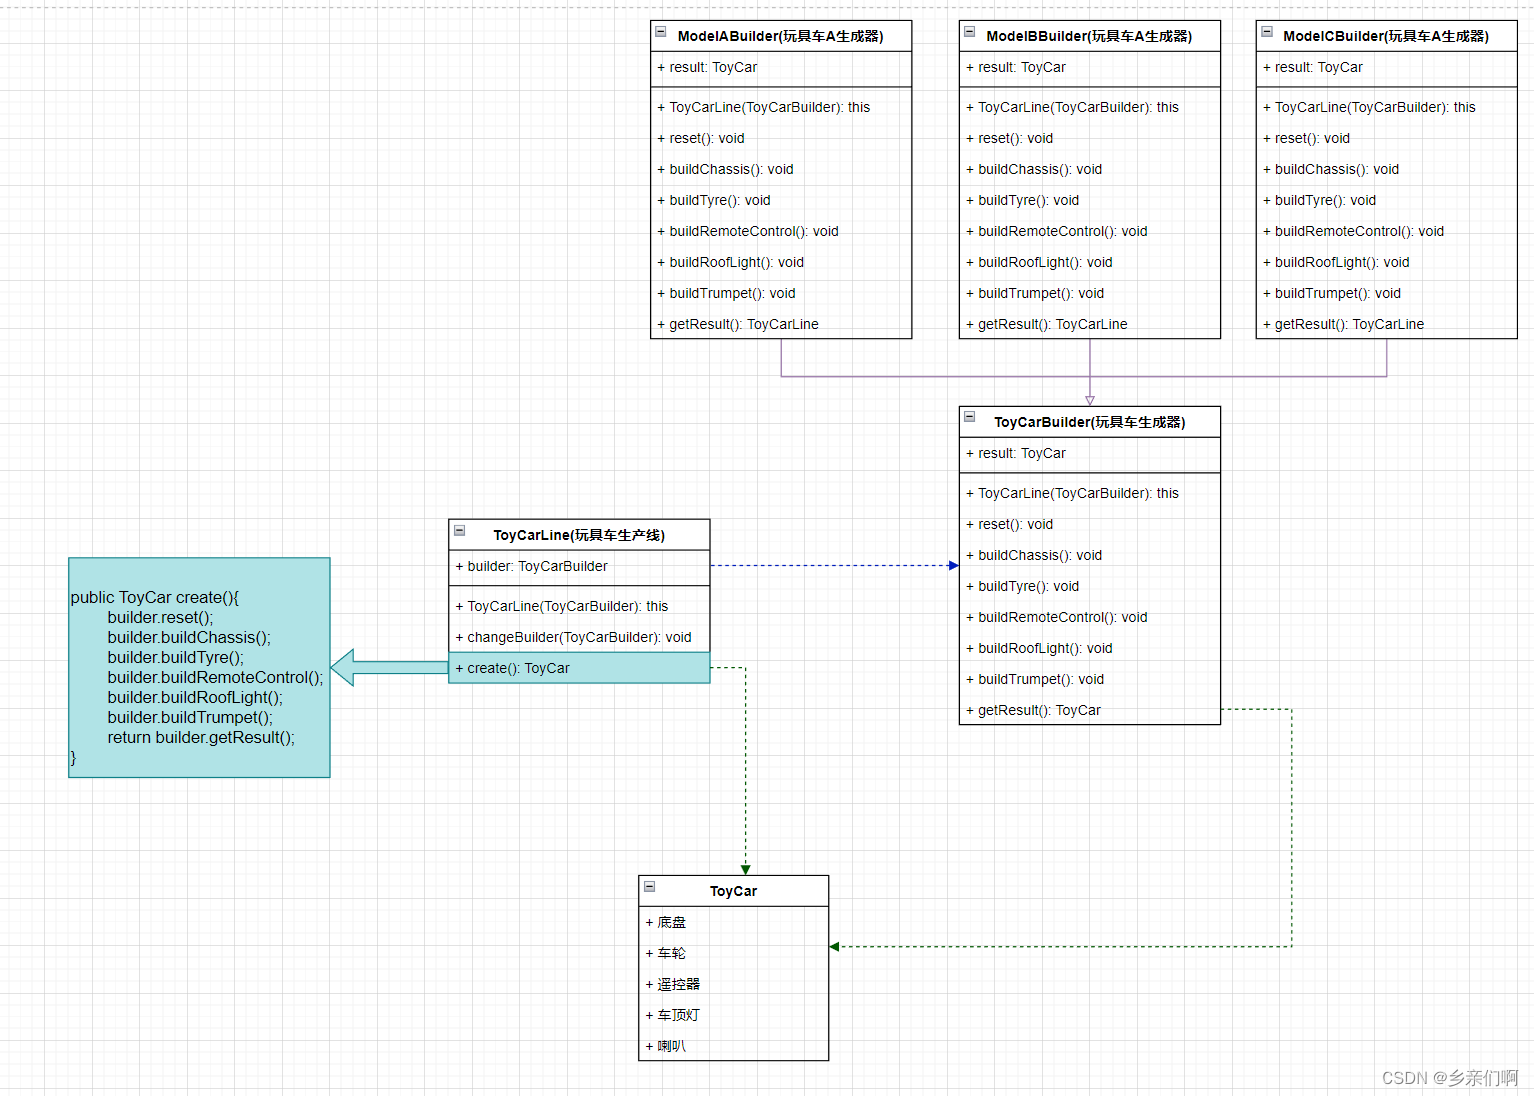Select the create(): ToyCar method row
Viewport: 1534px width, 1096px height.
point(580,668)
